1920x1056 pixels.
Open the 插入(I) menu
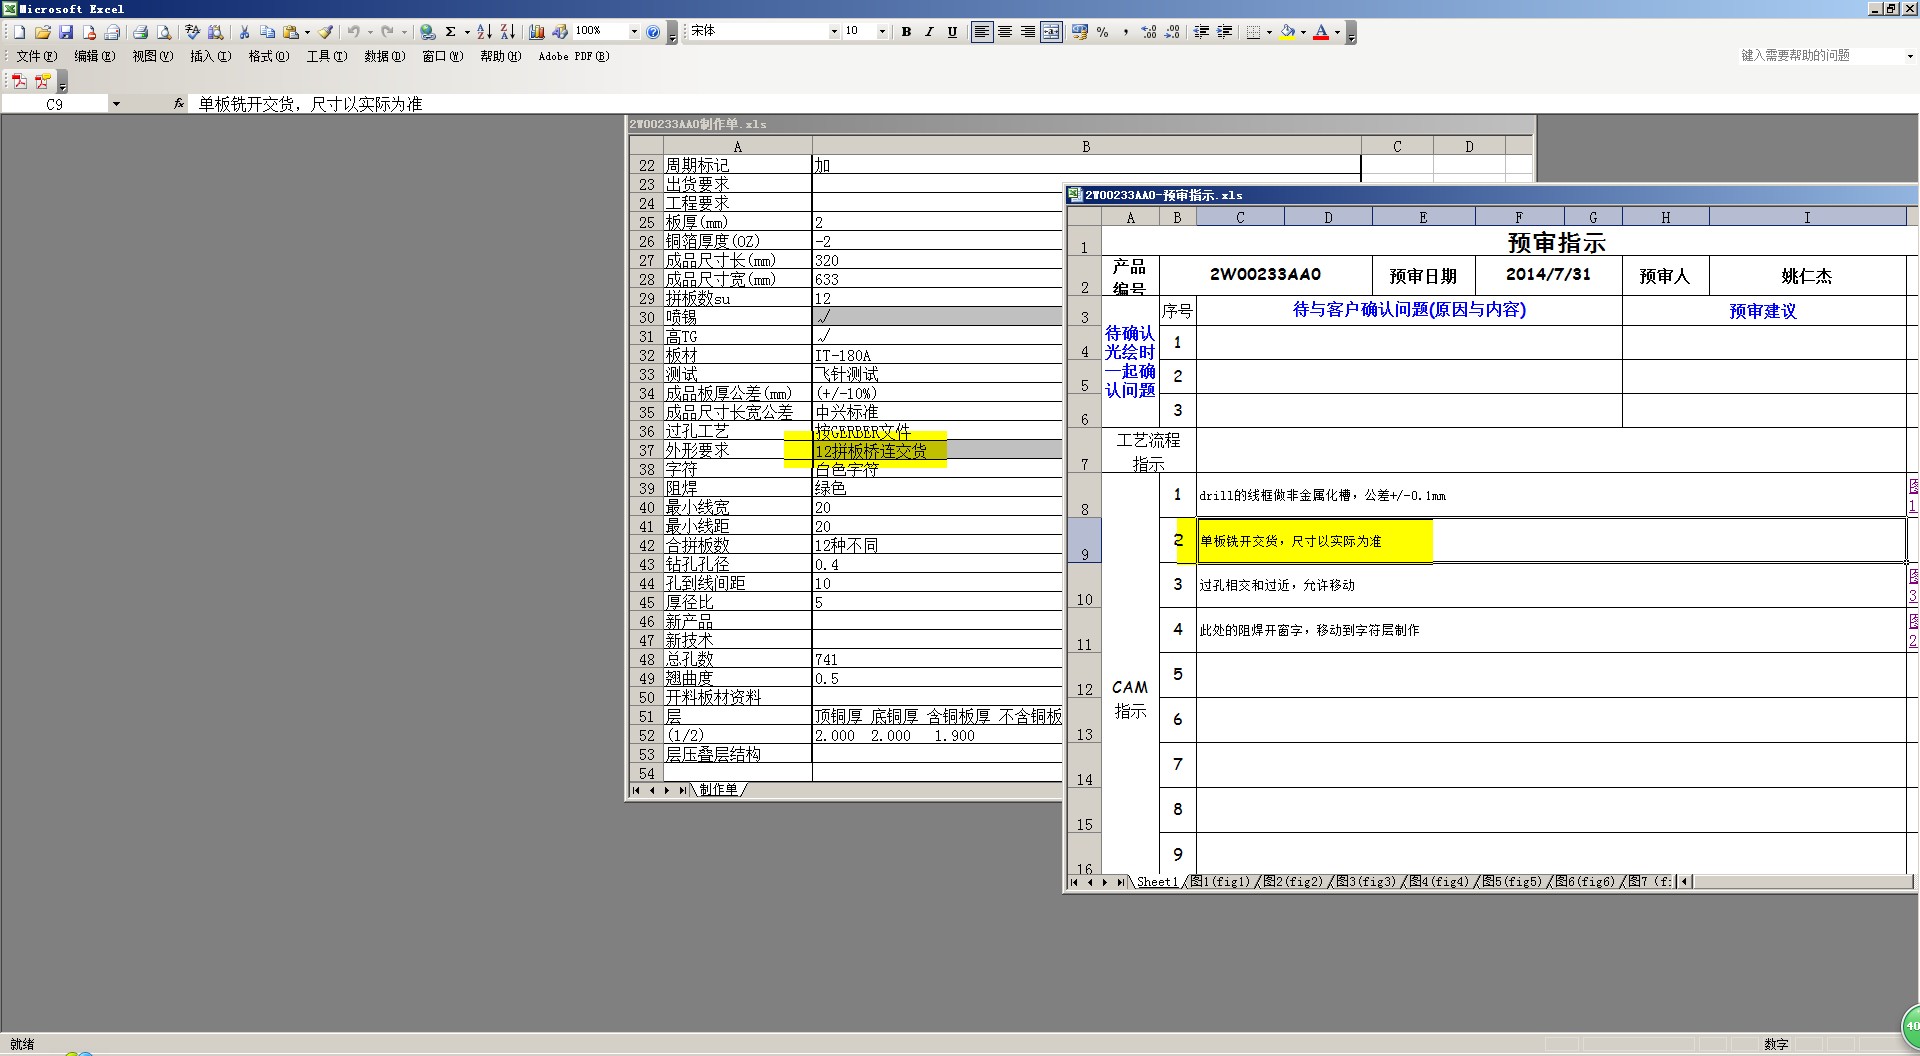(x=210, y=56)
